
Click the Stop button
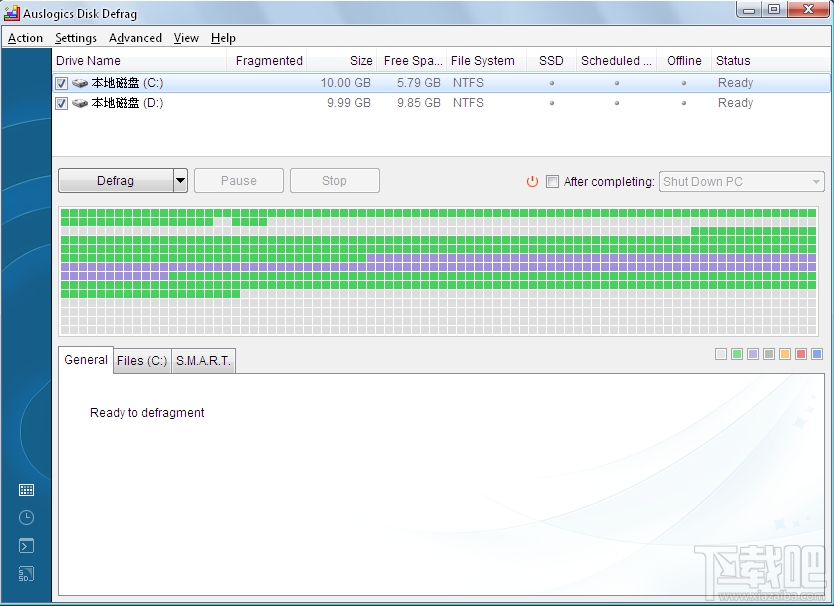pos(334,180)
